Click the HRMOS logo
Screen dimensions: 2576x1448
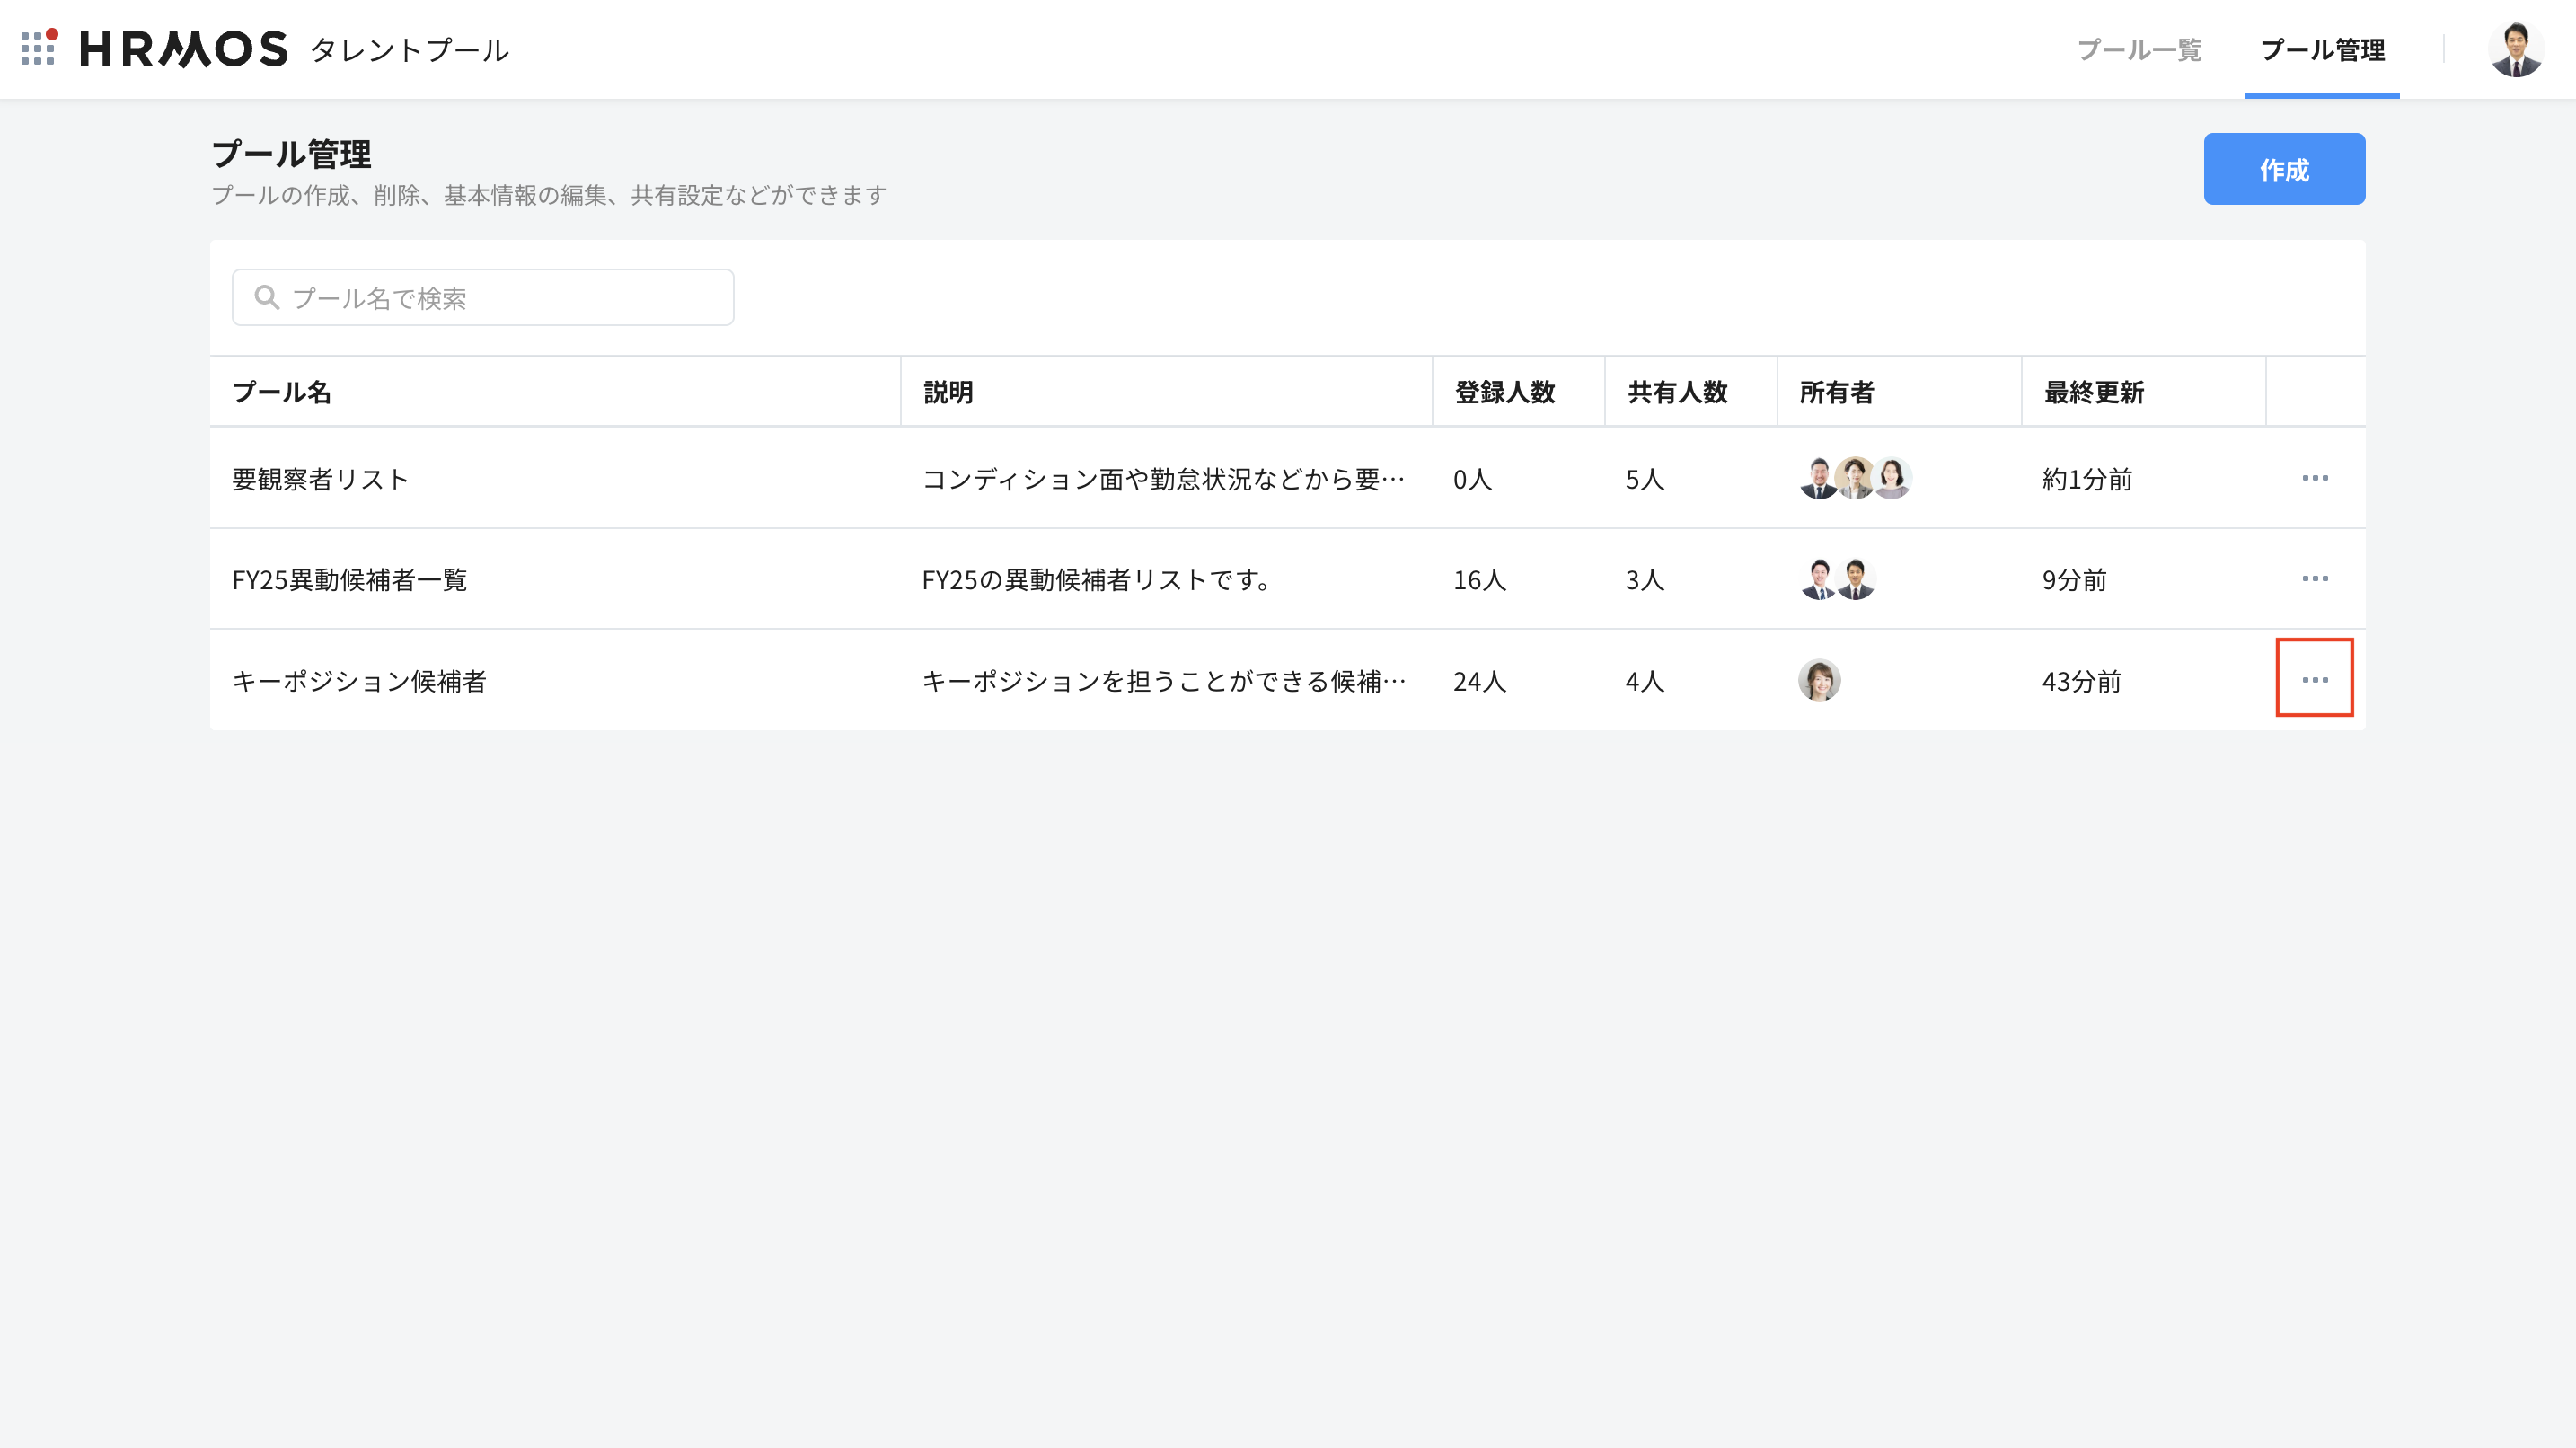184,49
